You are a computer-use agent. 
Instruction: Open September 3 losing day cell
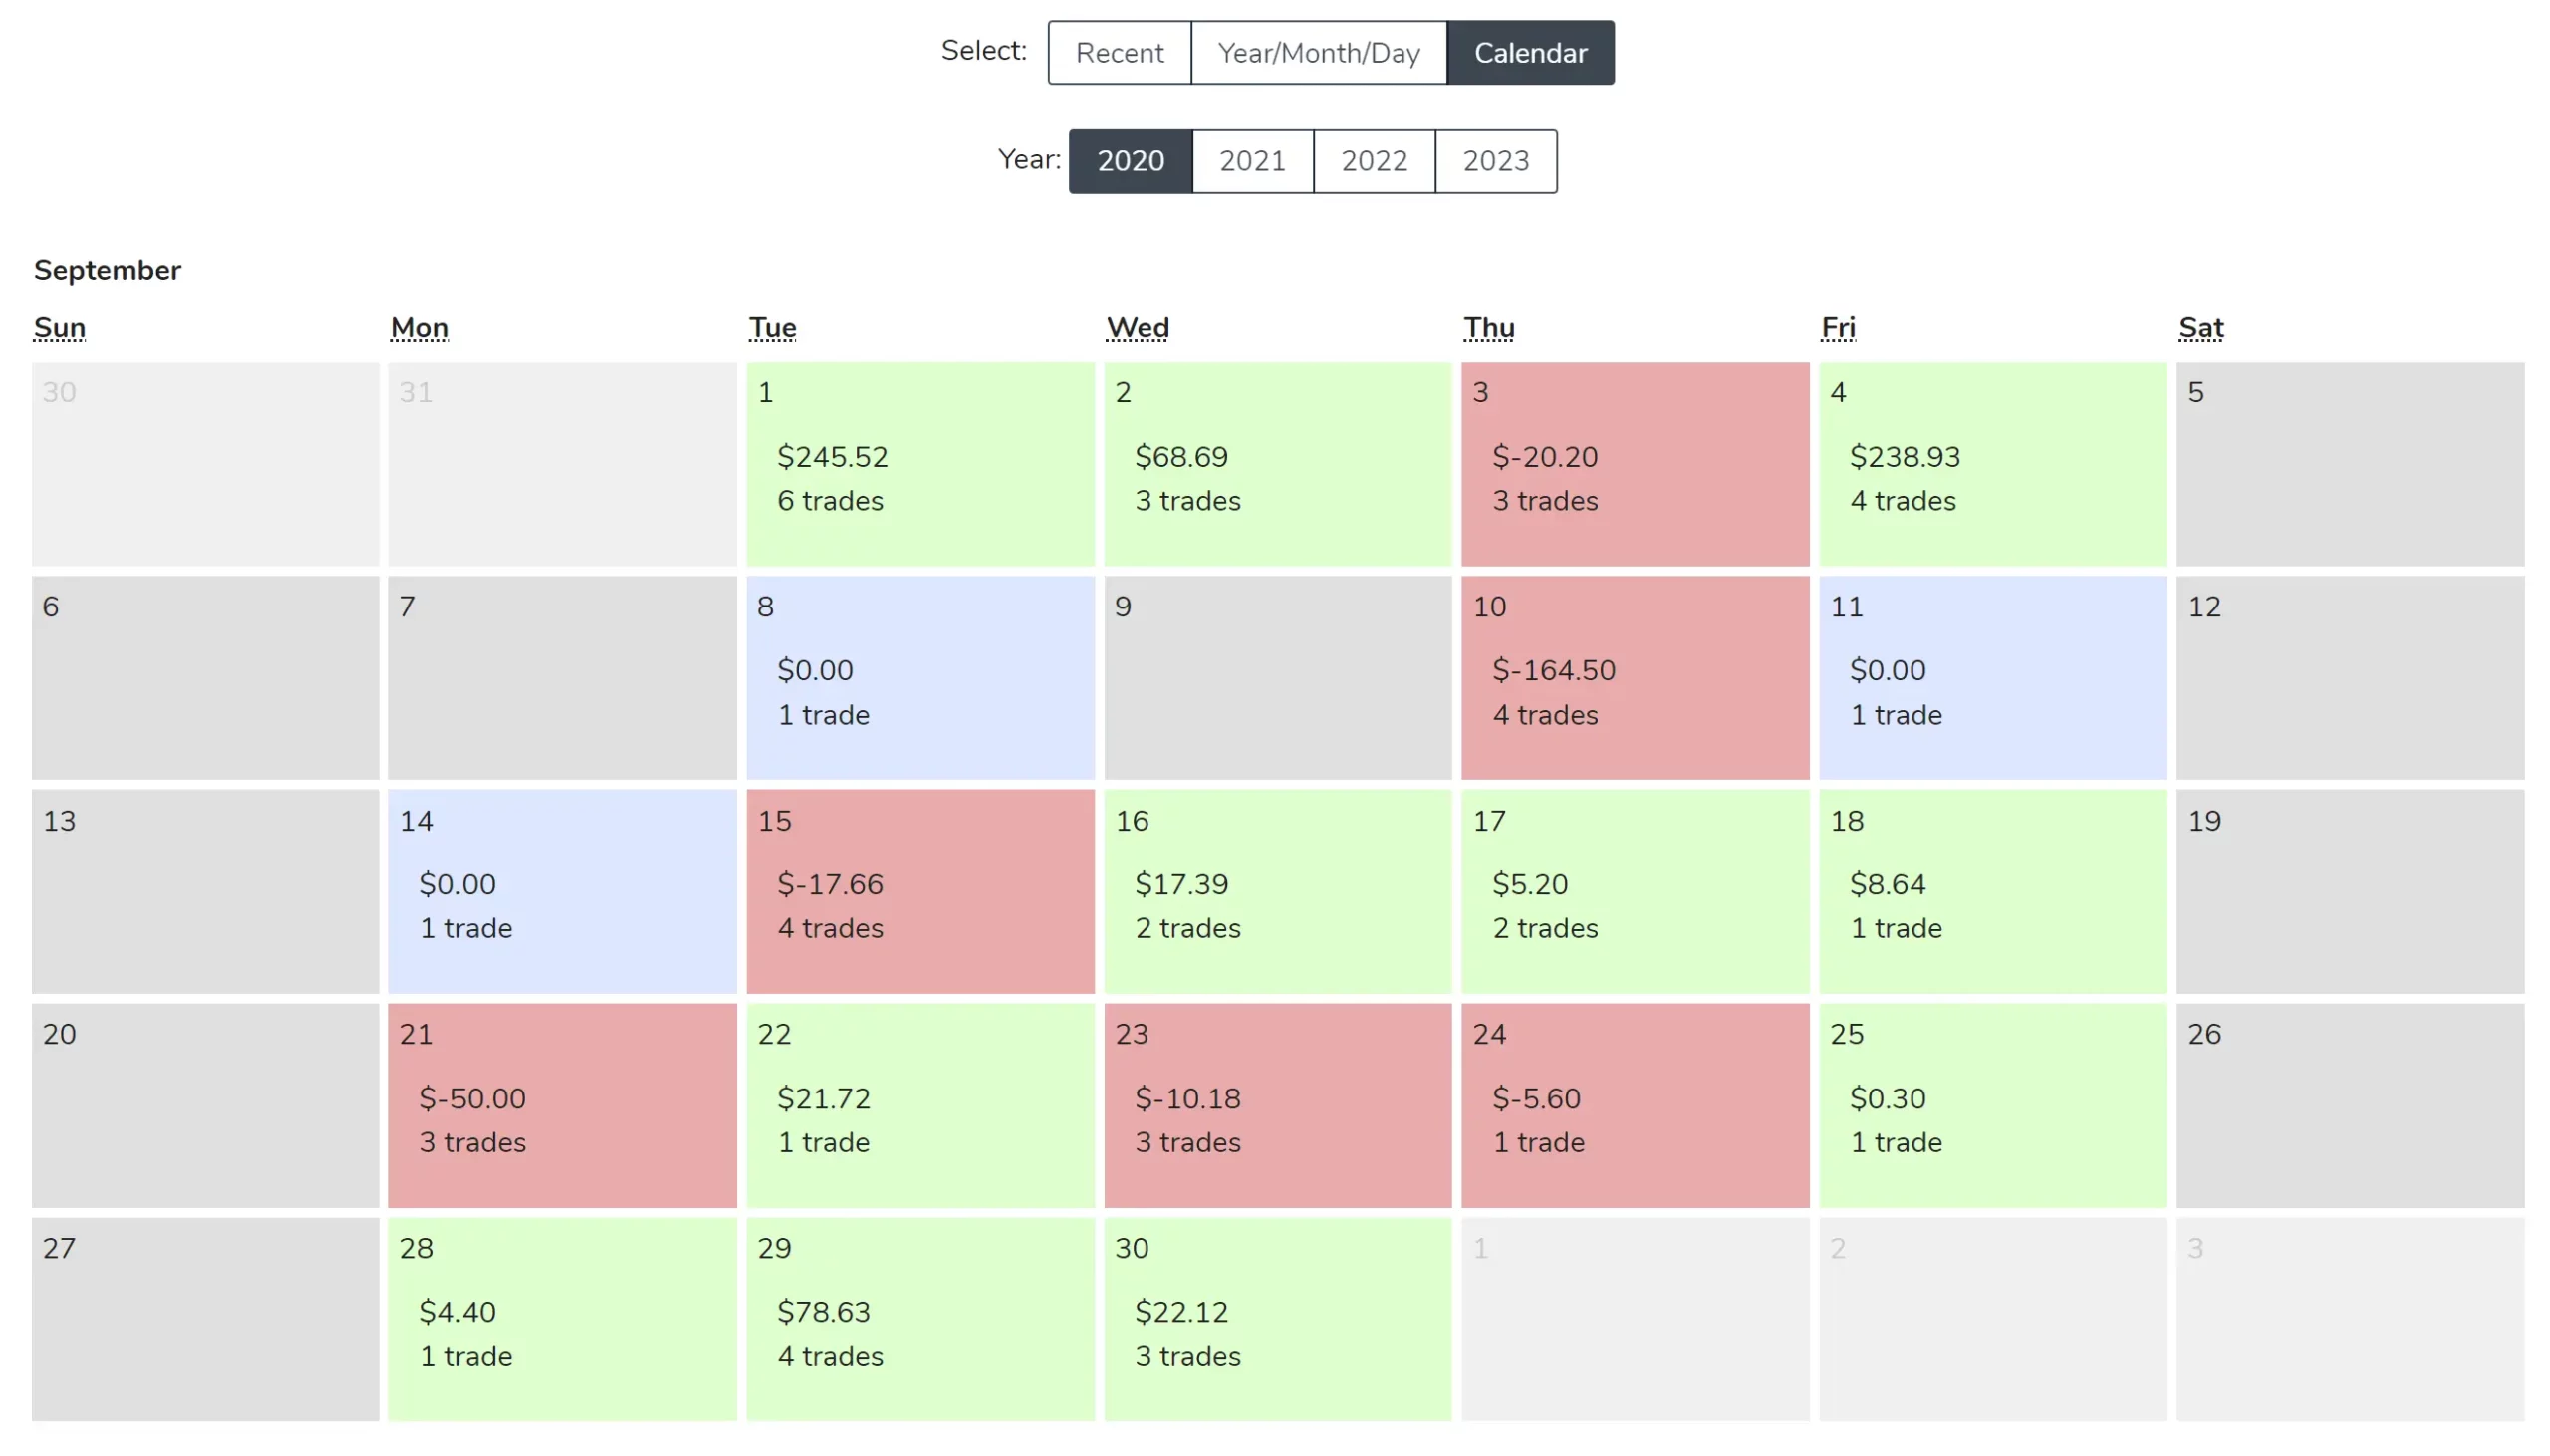coord(1634,463)
